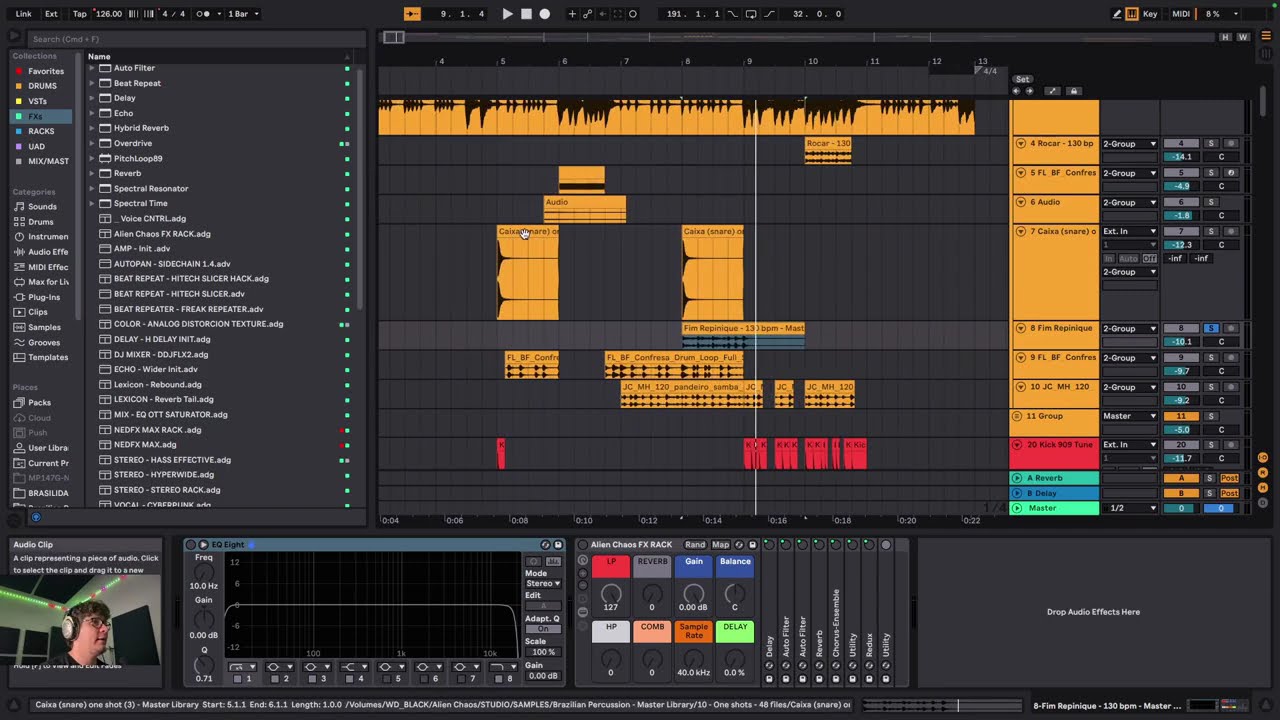Click the In/Out section show button
Viewport: 1280px width, 720px height.
tap(1263, 457)
